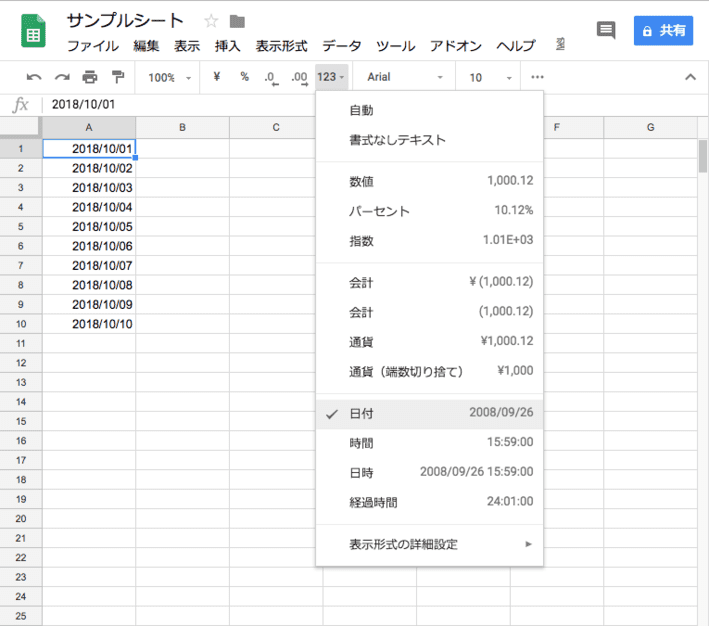Image resolution: width=709 pixels, height=626 pixels.
Task: Click the increase decimal places icon
Action: tap(298, 77)
